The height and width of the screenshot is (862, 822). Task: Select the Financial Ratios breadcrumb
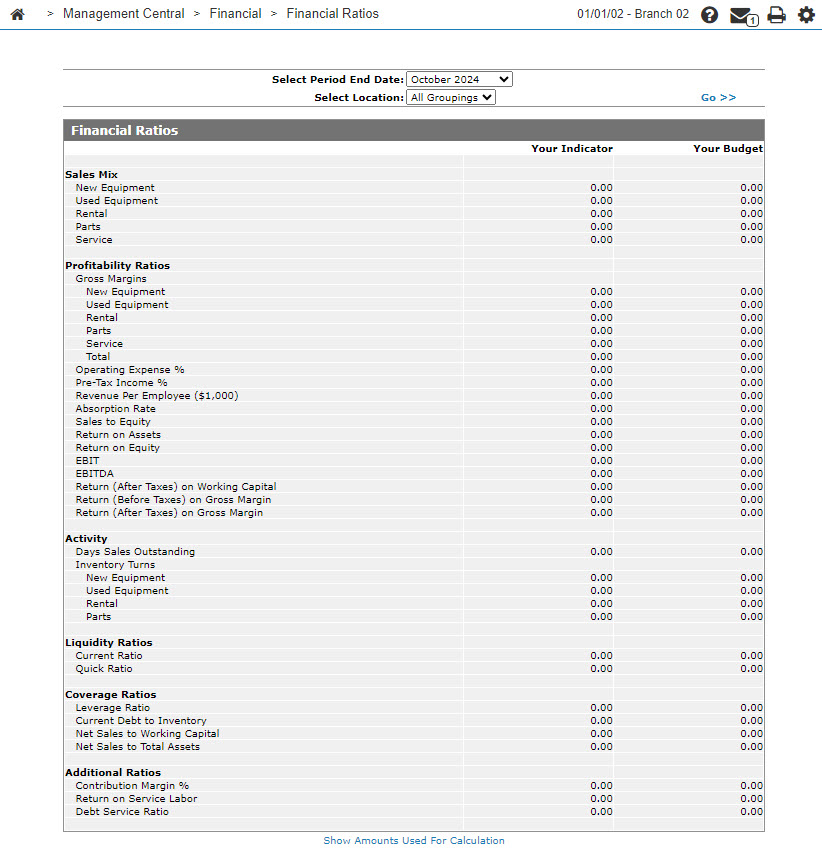[x=333, y=14]
